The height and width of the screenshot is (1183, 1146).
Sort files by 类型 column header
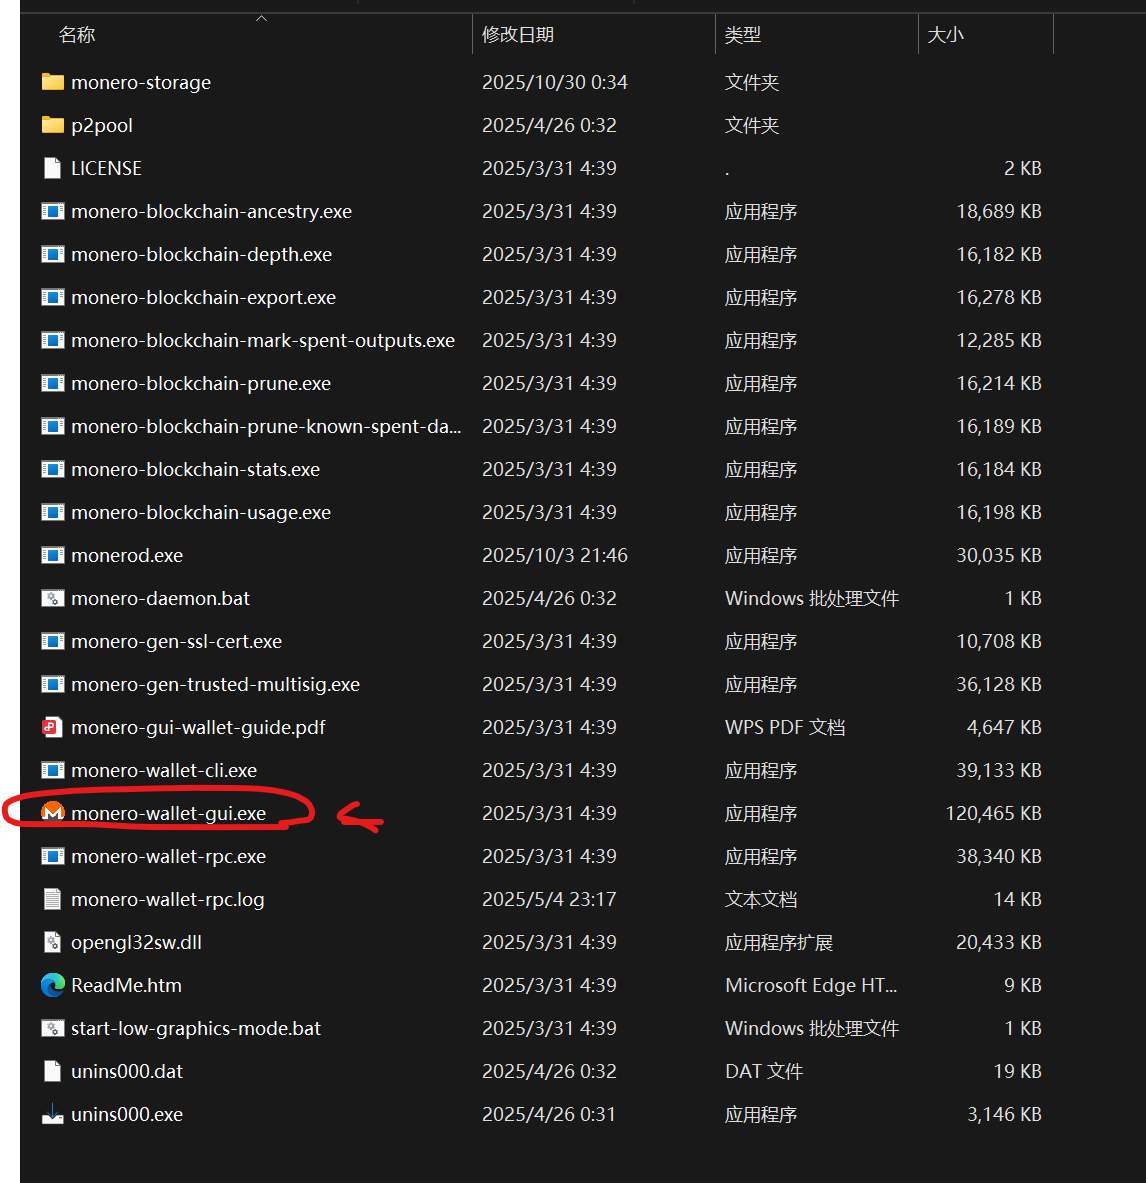(742, 35)
